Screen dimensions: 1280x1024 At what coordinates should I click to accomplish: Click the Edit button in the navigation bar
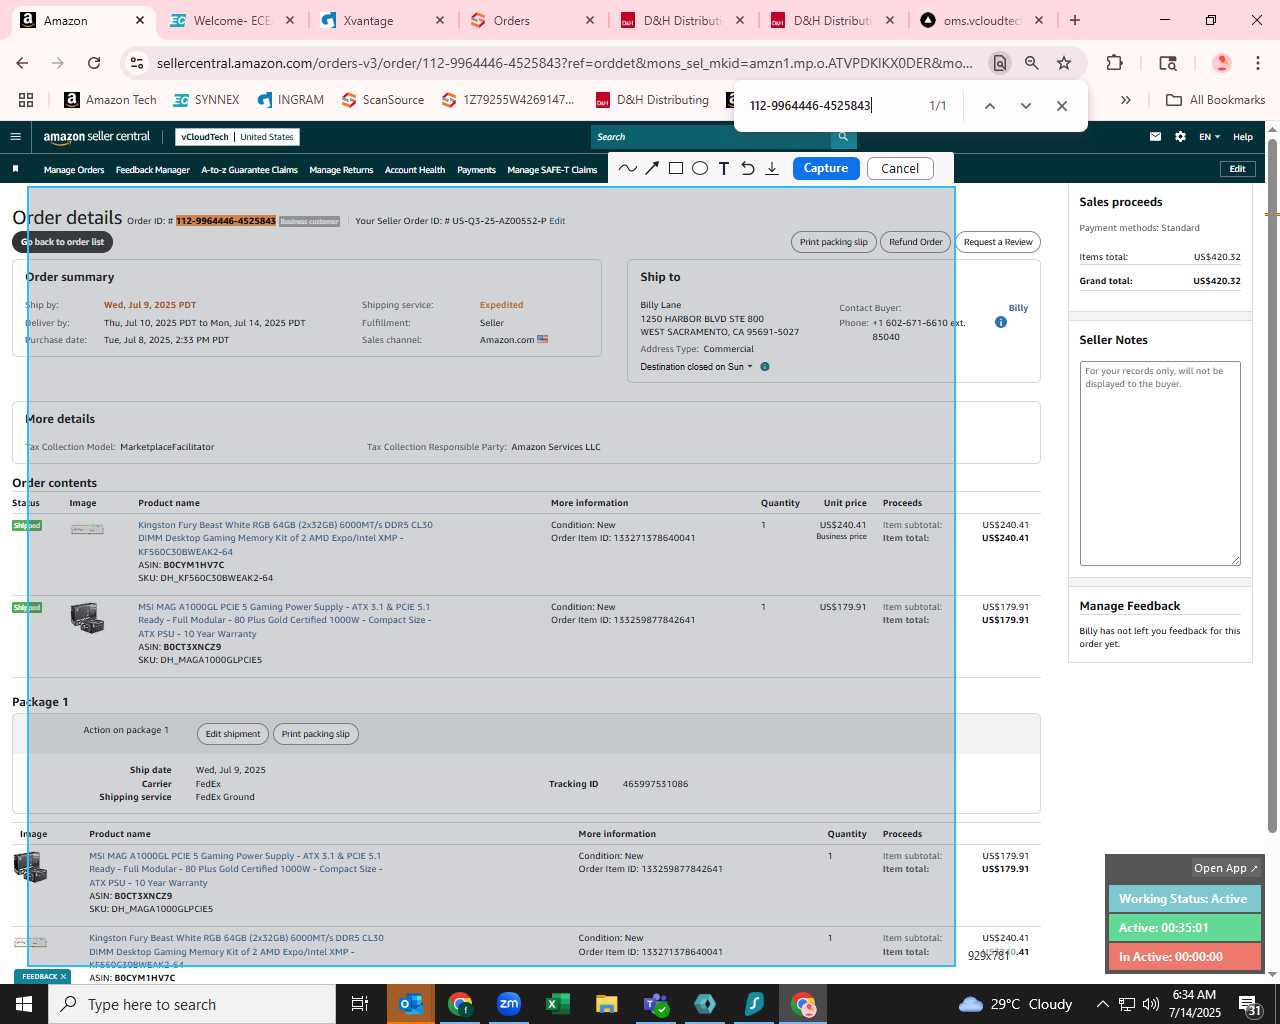click(1237, 169)
